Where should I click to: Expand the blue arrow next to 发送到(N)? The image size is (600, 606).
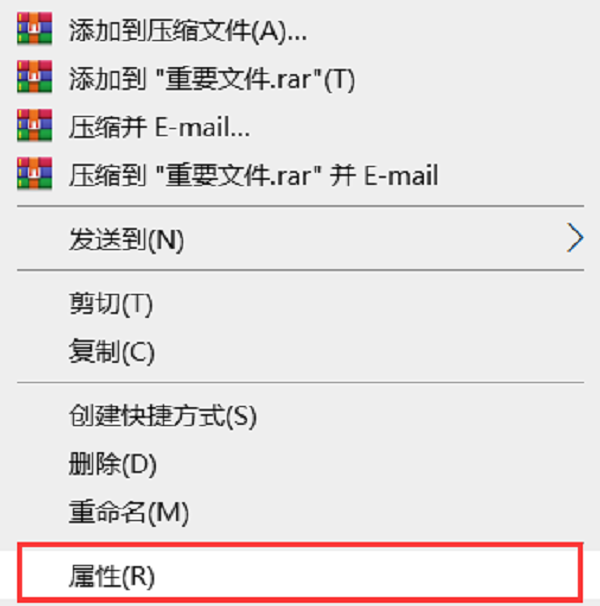575,238
